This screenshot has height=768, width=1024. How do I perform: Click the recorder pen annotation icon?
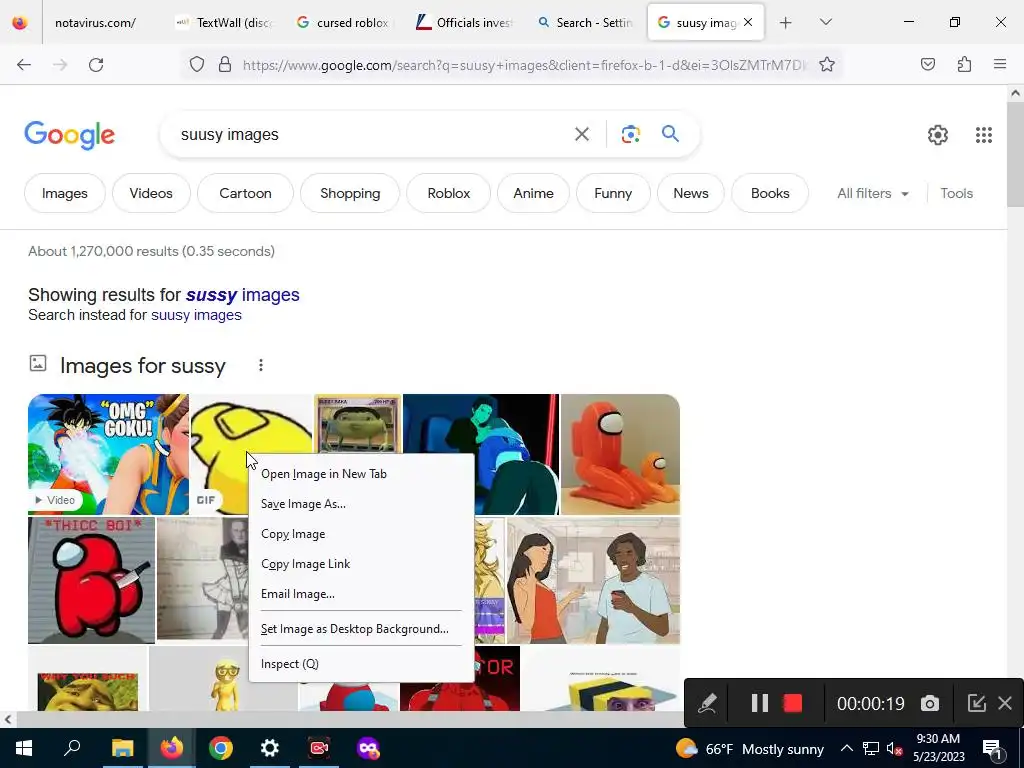707,703
